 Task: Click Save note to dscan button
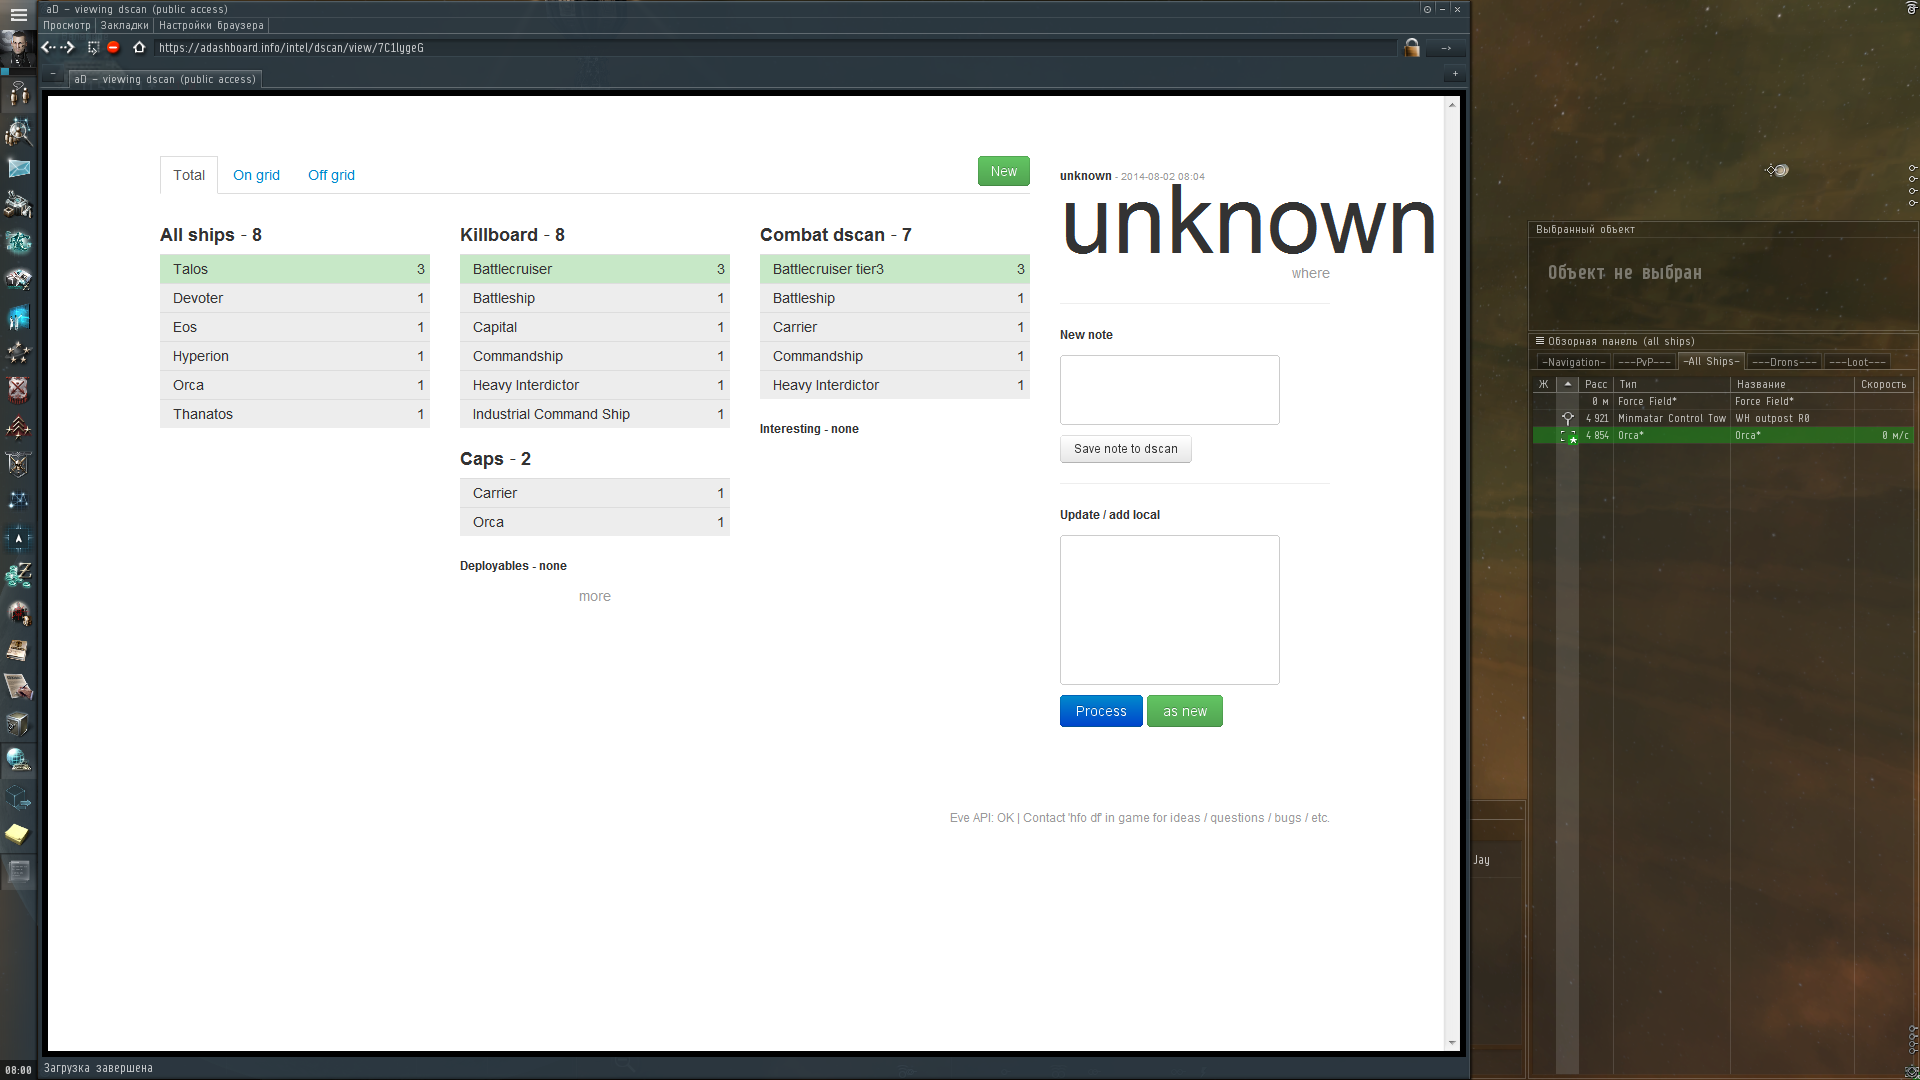pos(1125,449)
